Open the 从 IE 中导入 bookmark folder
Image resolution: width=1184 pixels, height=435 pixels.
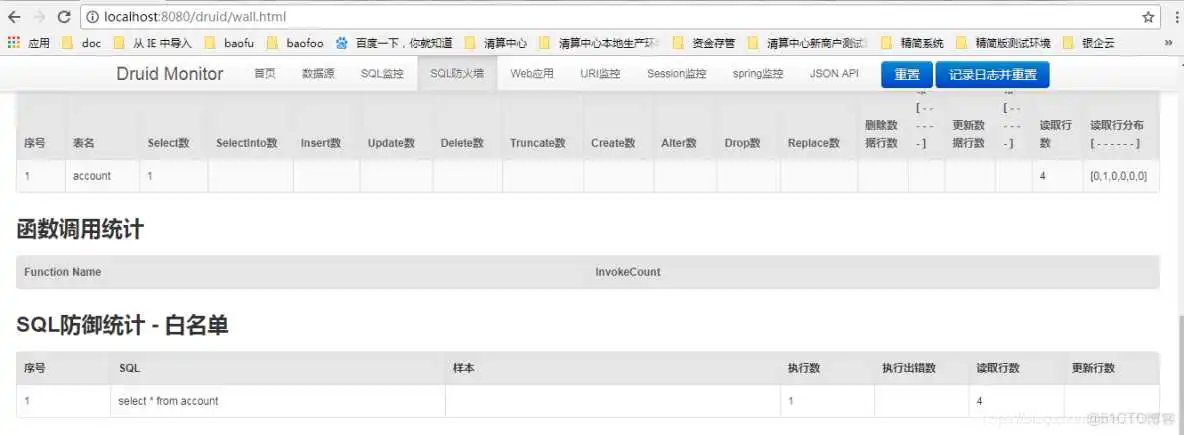tap(153, 43)
